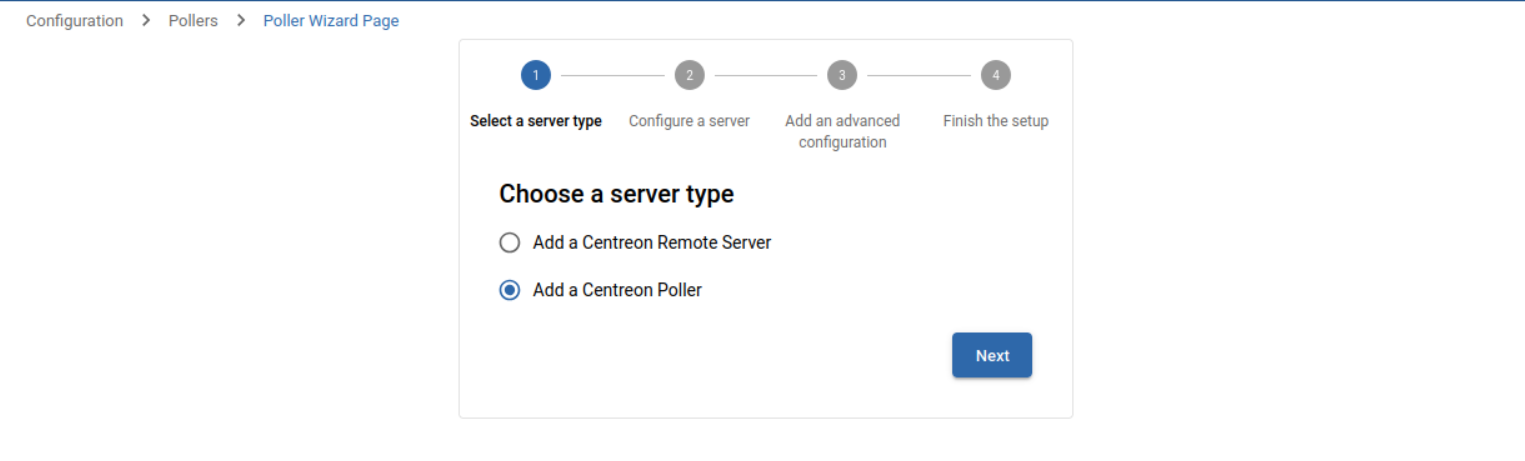Click chevron before Poller Wizard Page breadcrumb

tap(241, 21)
